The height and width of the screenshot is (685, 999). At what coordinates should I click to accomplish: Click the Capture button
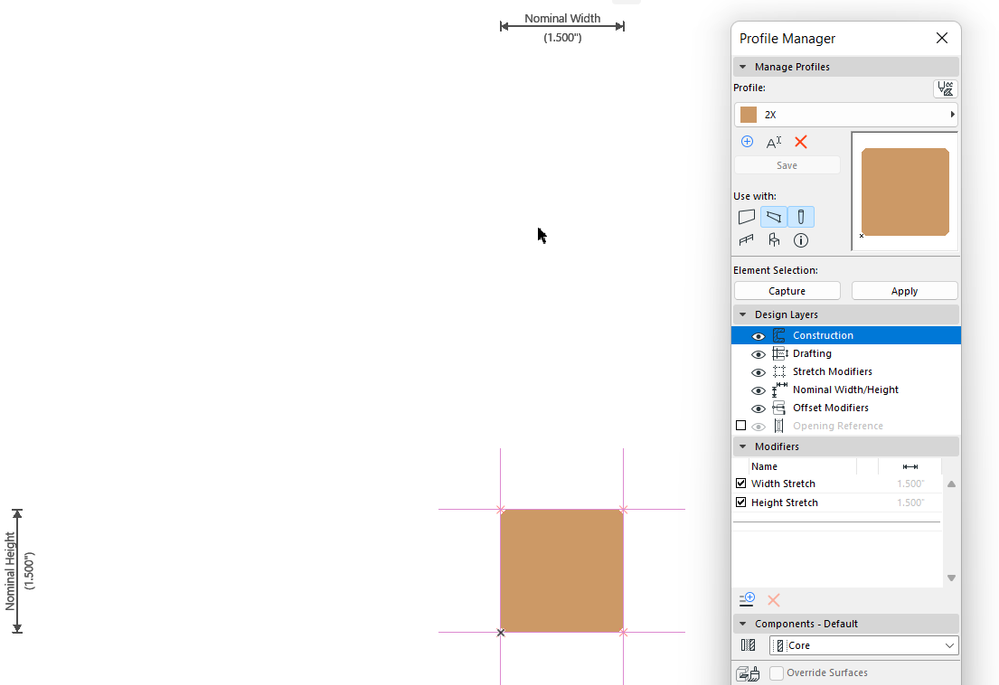[x=787, y=290]
